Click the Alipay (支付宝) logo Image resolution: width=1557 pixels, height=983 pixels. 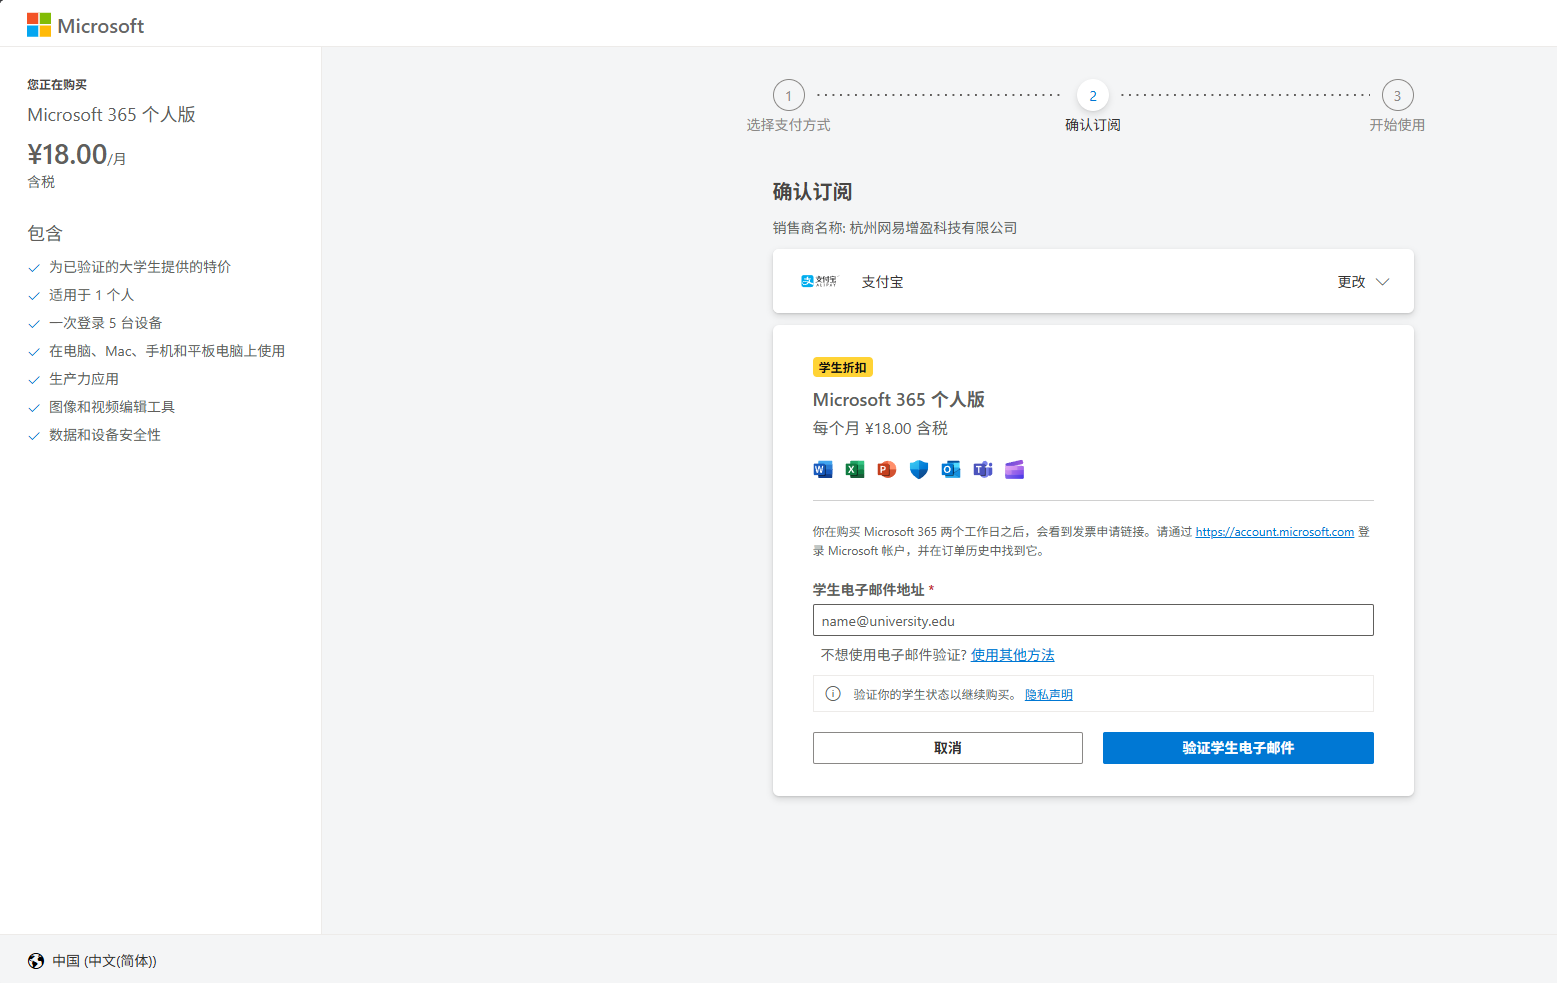[819, 281]
